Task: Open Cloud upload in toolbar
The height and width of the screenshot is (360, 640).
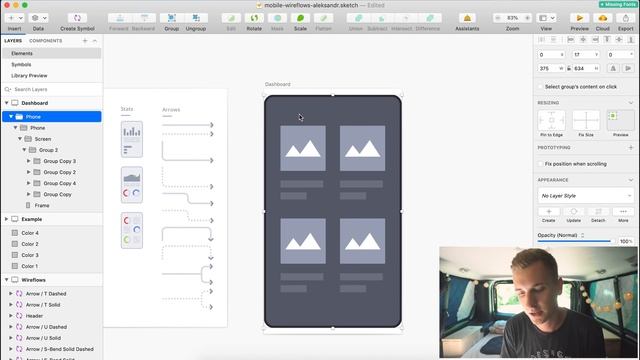Action: (602, 18)
